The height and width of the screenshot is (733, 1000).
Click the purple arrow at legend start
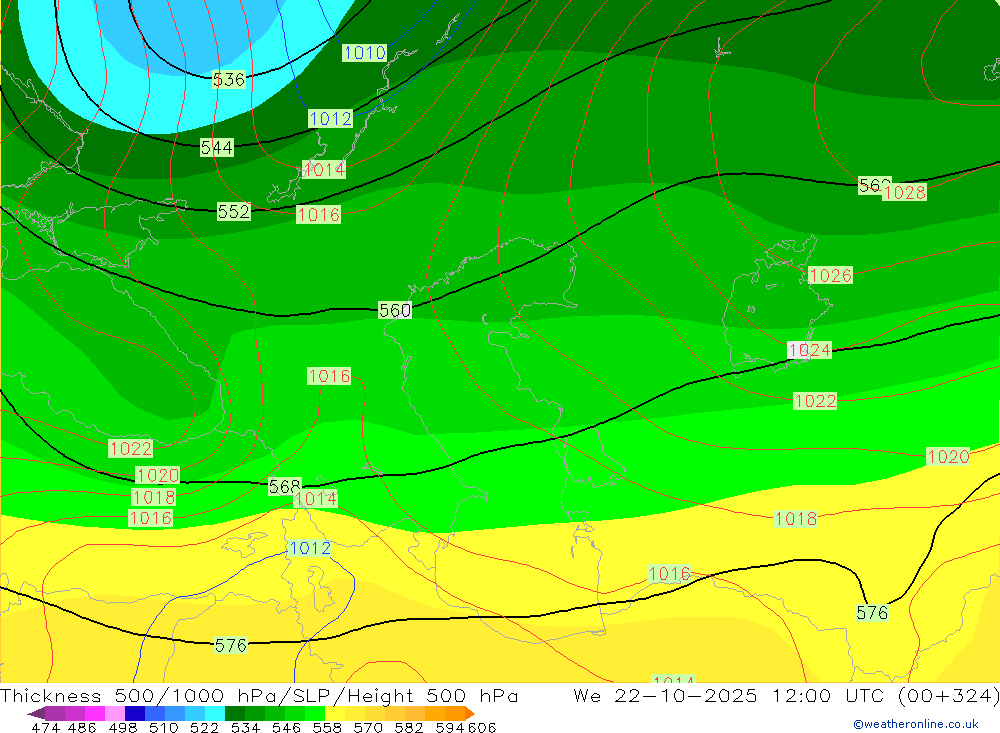click(36, 713)
